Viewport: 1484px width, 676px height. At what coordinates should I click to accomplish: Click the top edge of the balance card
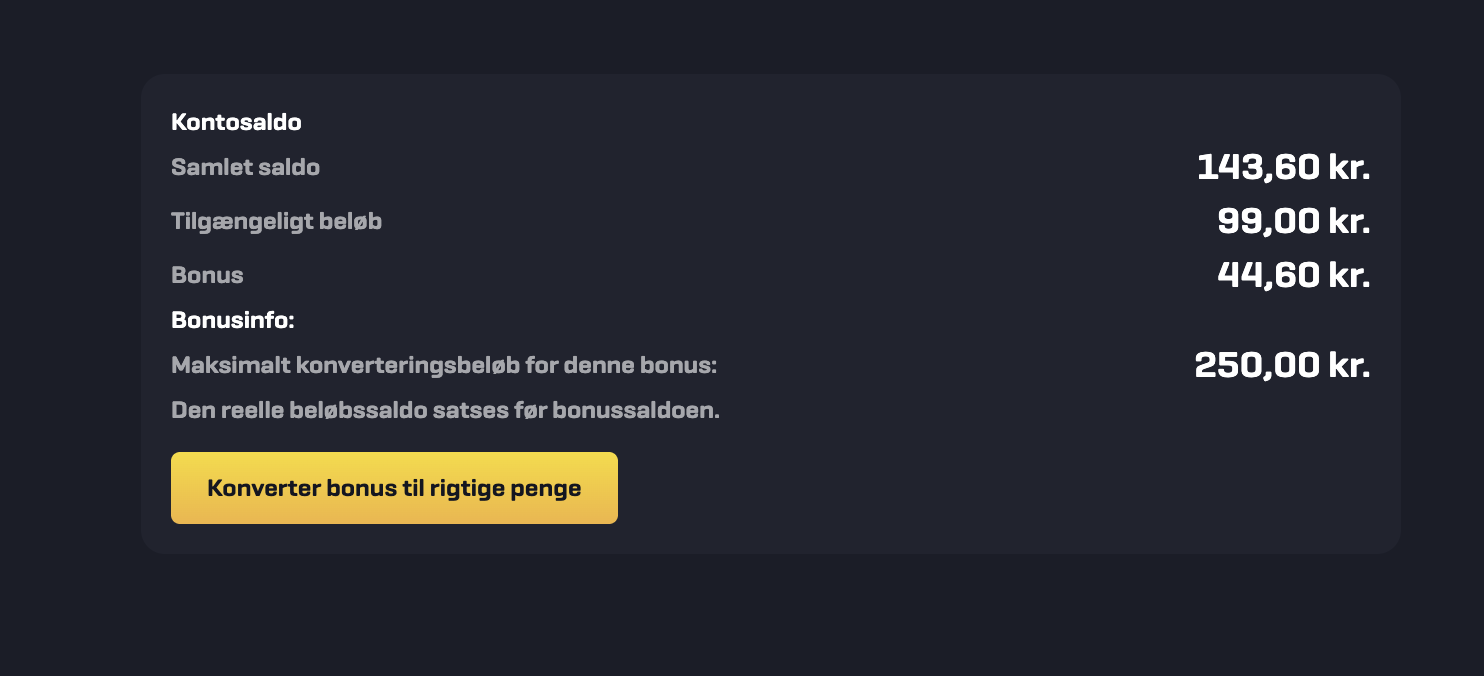click(x=770, y=75)
